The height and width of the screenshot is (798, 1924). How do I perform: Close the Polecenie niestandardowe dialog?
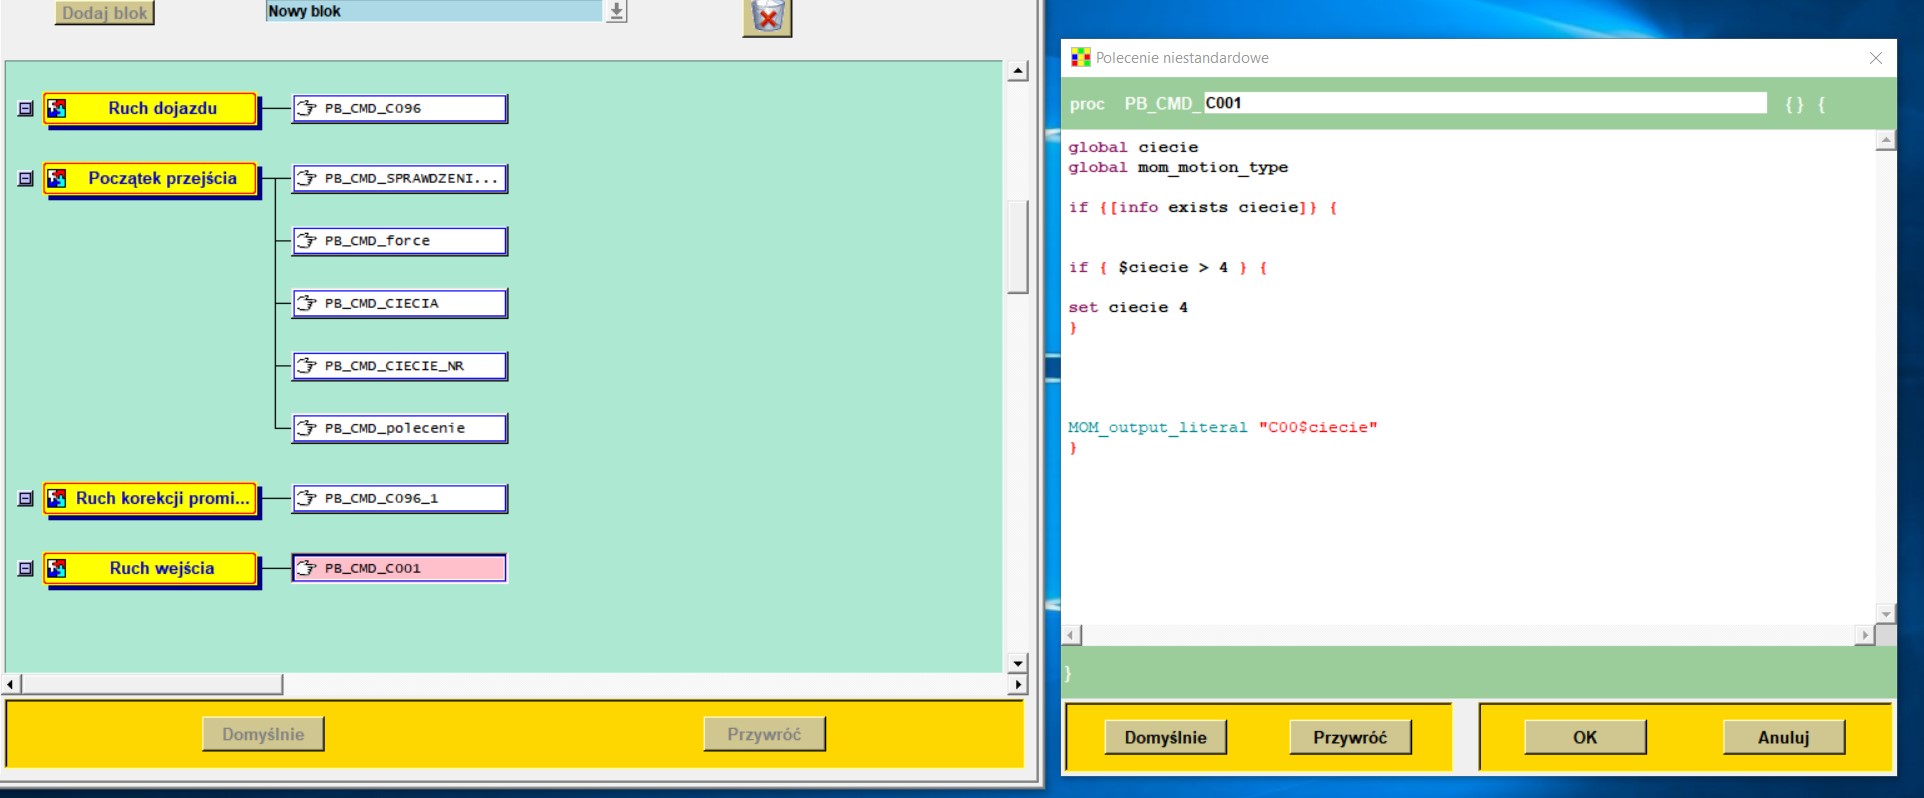(x=1876, y=58)
